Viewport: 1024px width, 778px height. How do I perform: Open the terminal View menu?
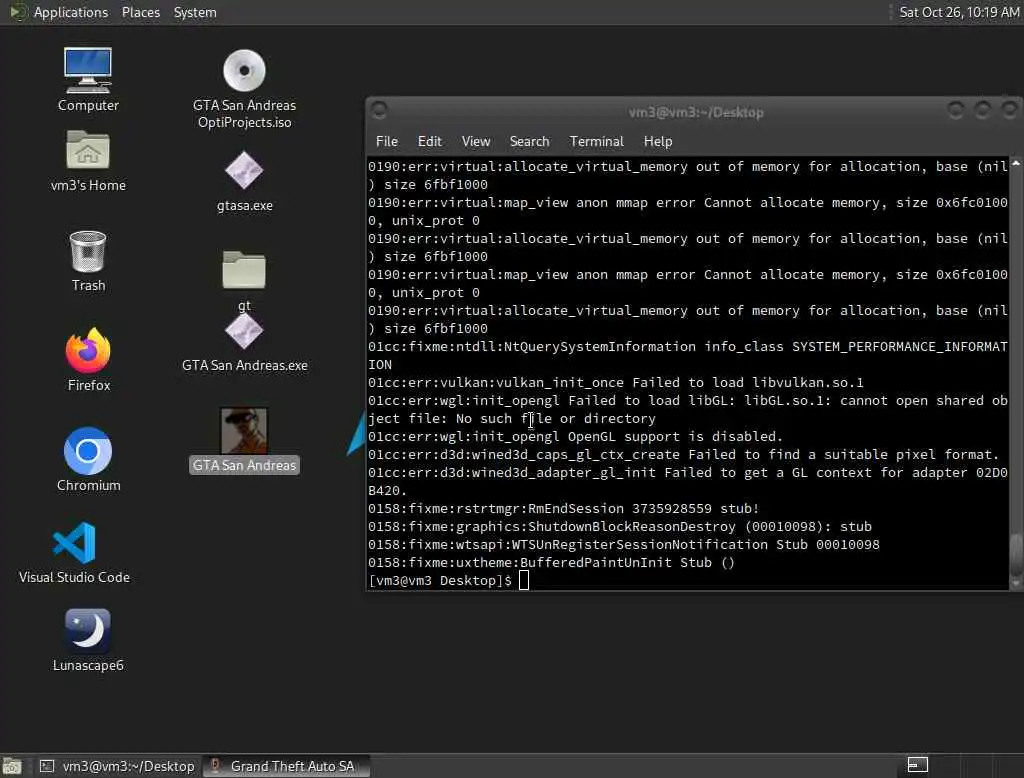tap(475, 141)
